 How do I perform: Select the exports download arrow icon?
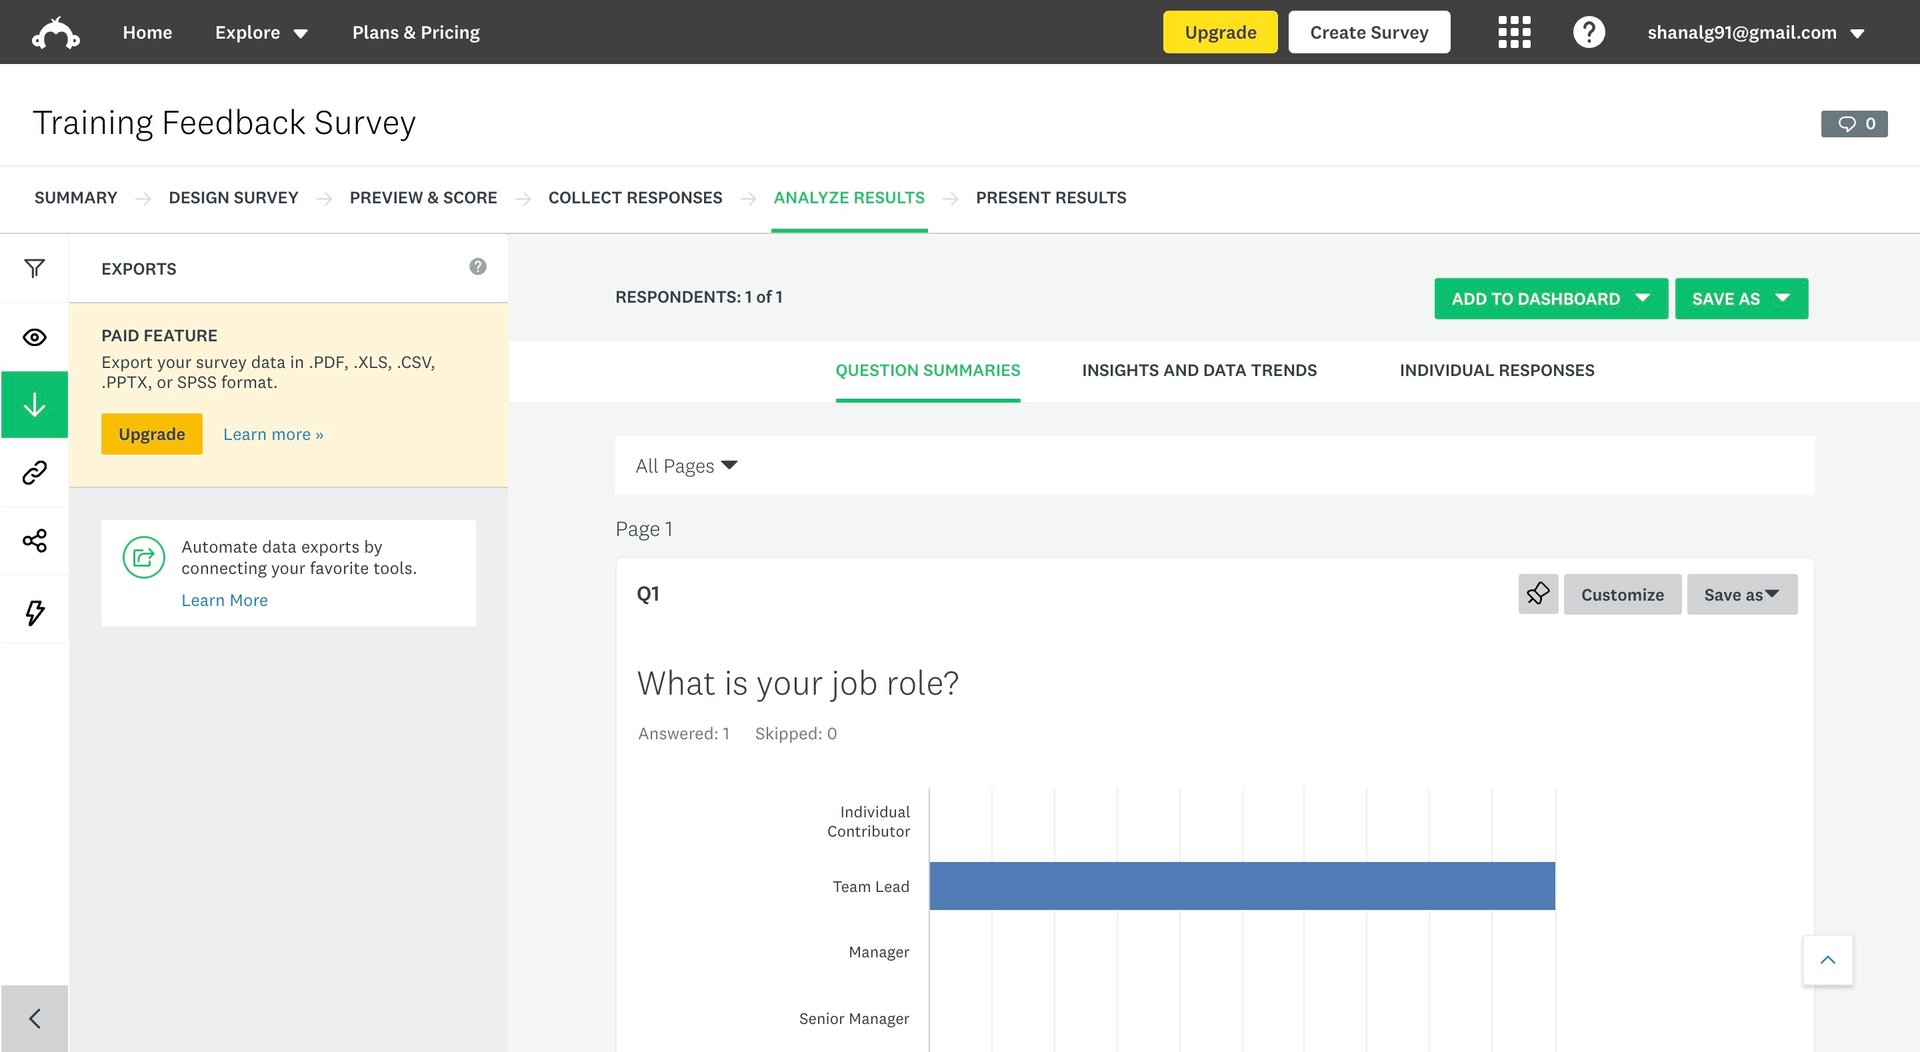pos(35,405)
